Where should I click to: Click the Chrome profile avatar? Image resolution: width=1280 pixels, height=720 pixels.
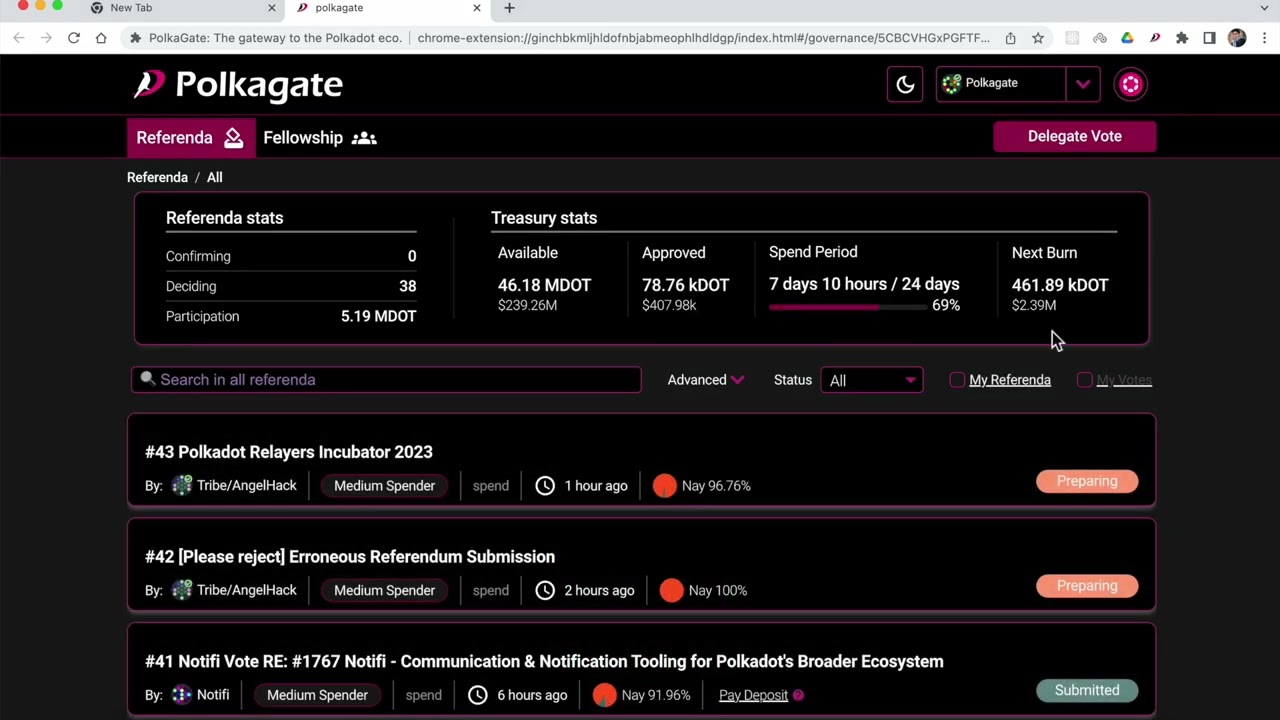pos(1237,38)
